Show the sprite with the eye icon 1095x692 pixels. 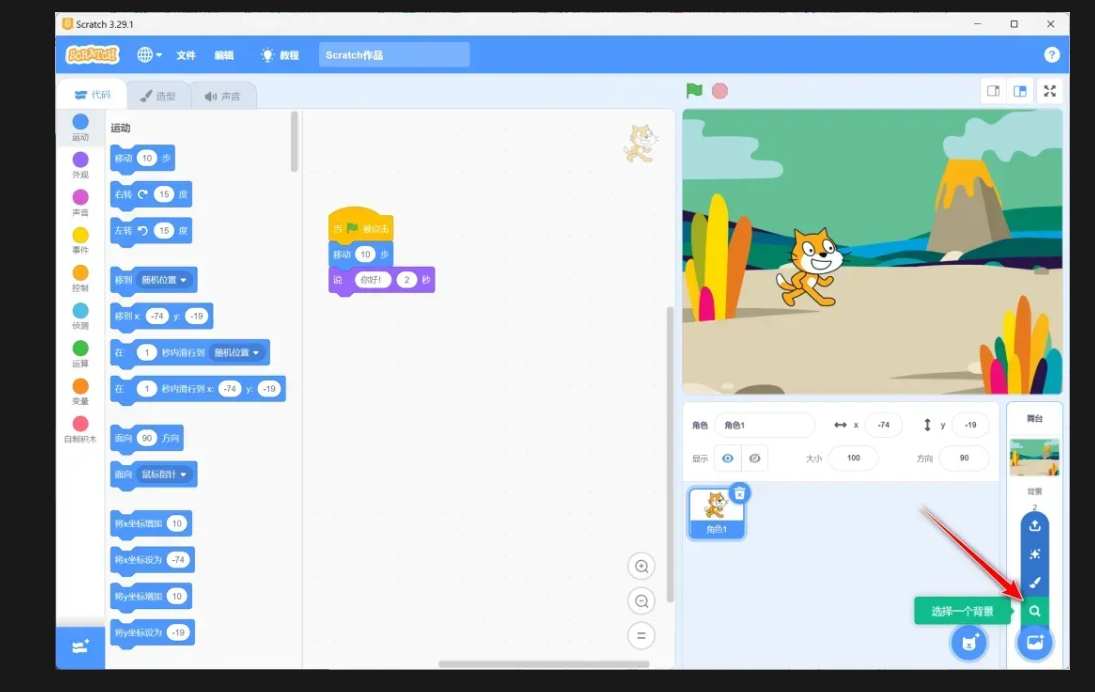pyautogui.click(x=728, y=458)
